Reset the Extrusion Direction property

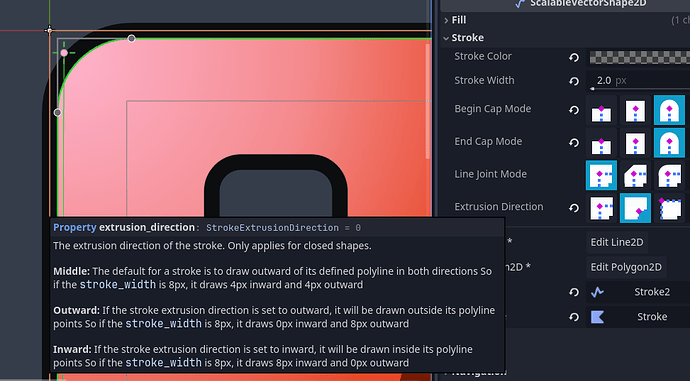[x=574, y=208]
